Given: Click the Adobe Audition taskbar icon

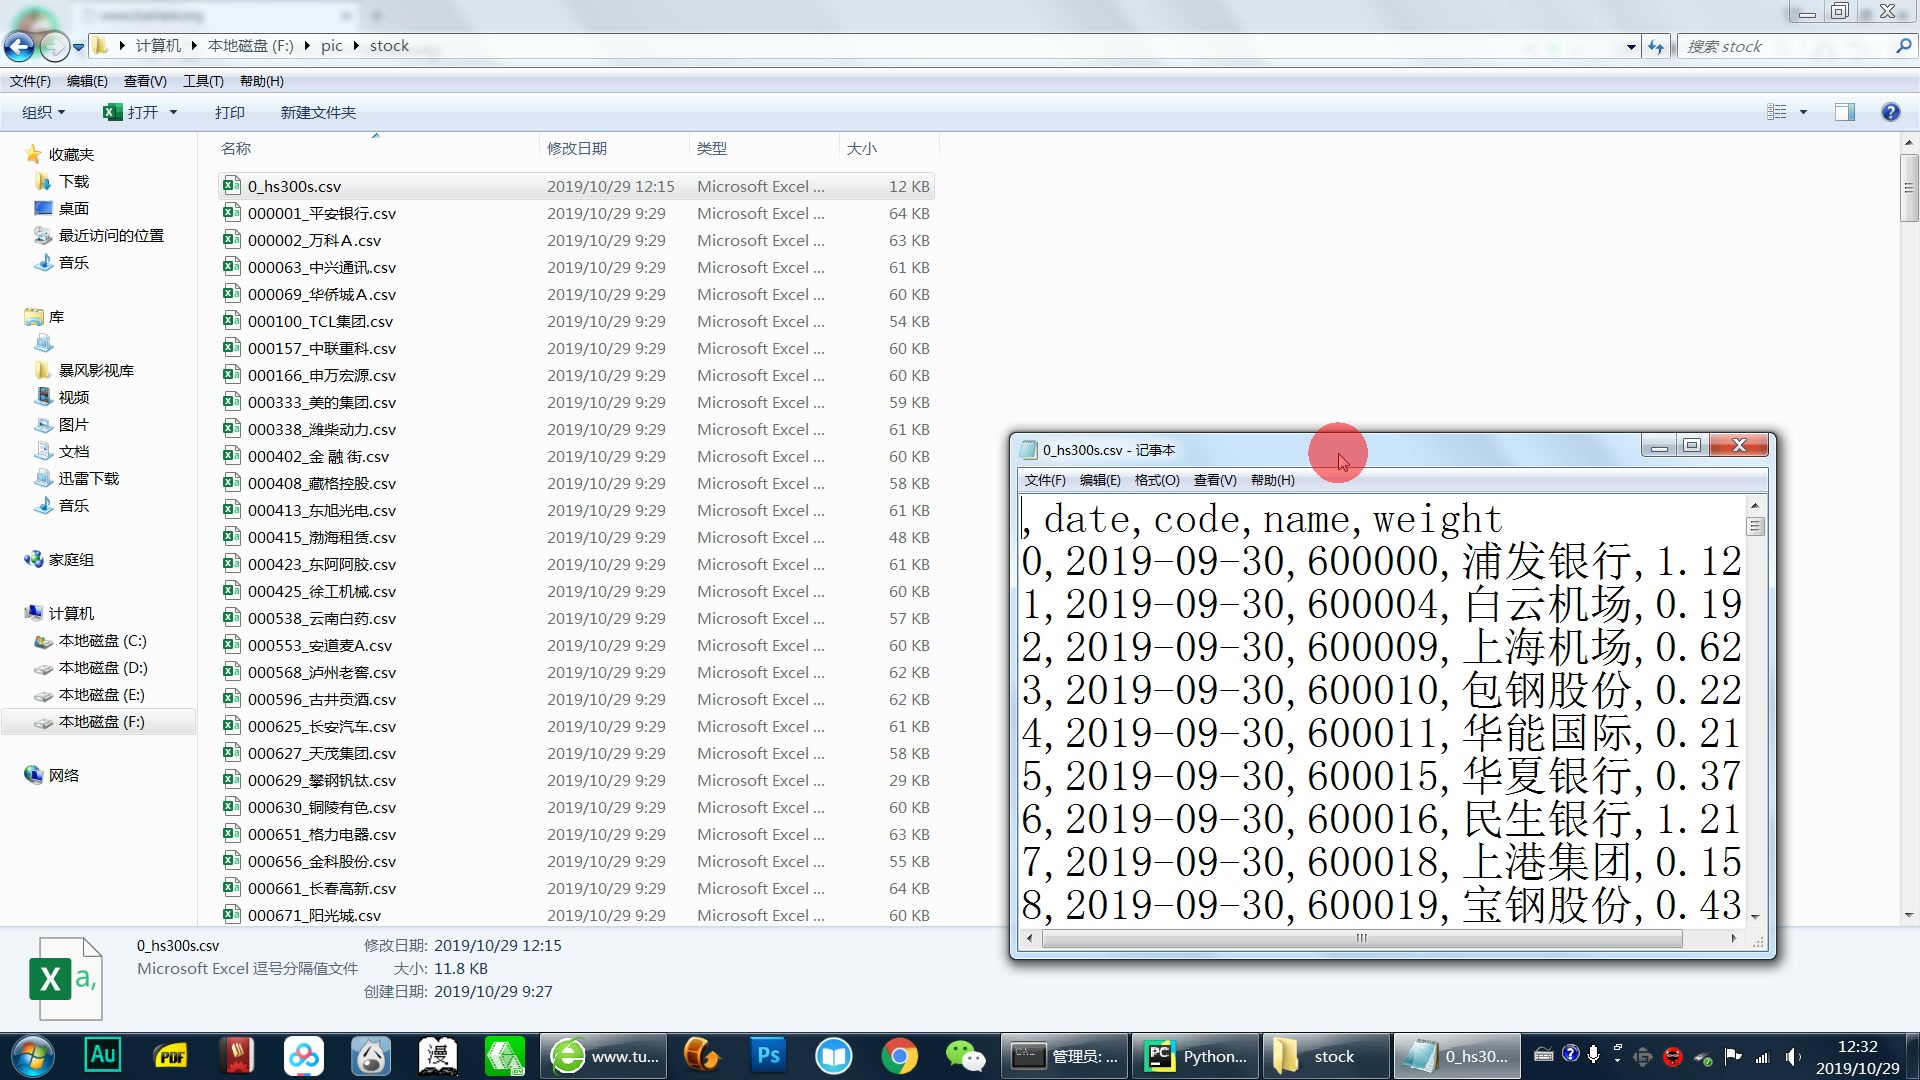Looking at the screenshot, I should pos(103,1056).
